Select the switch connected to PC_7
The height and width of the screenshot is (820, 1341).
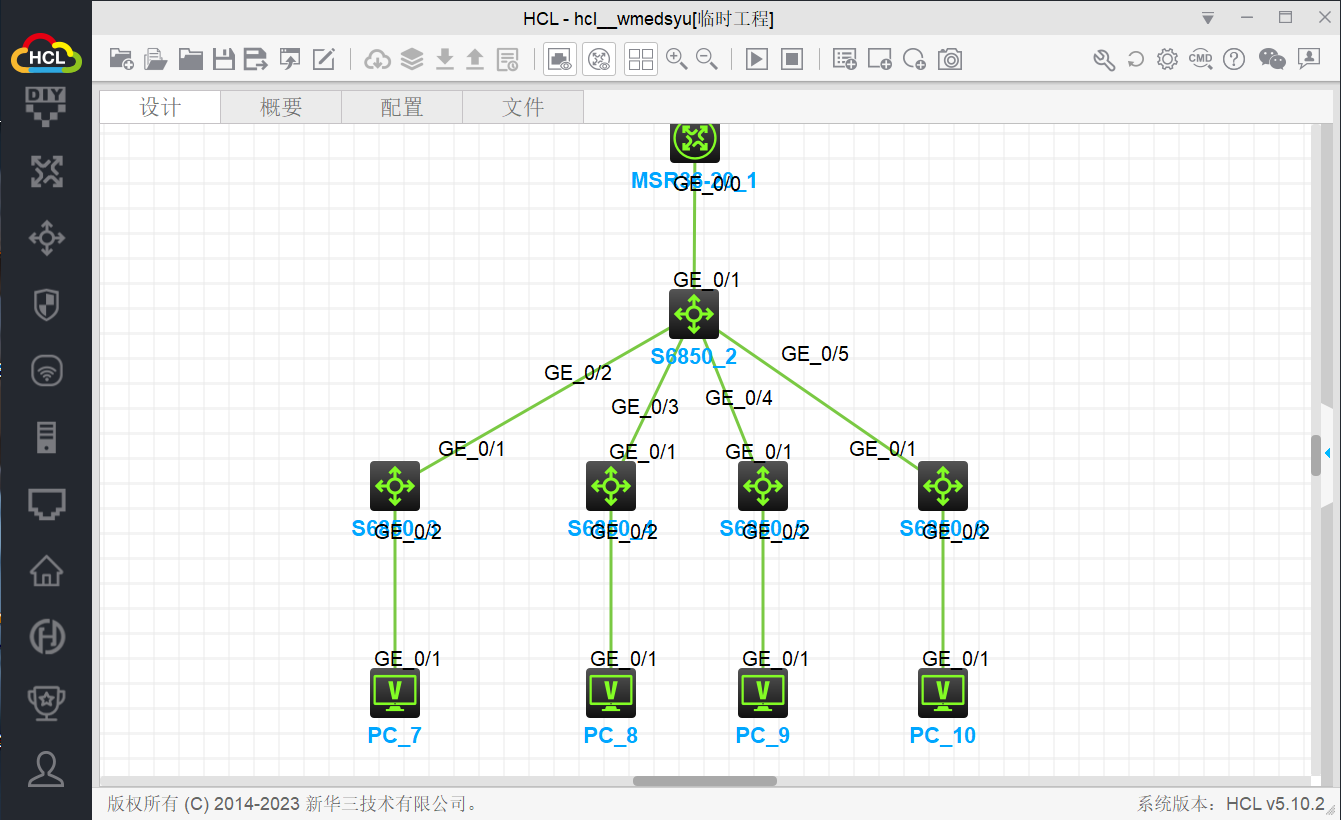pos(395,486)
